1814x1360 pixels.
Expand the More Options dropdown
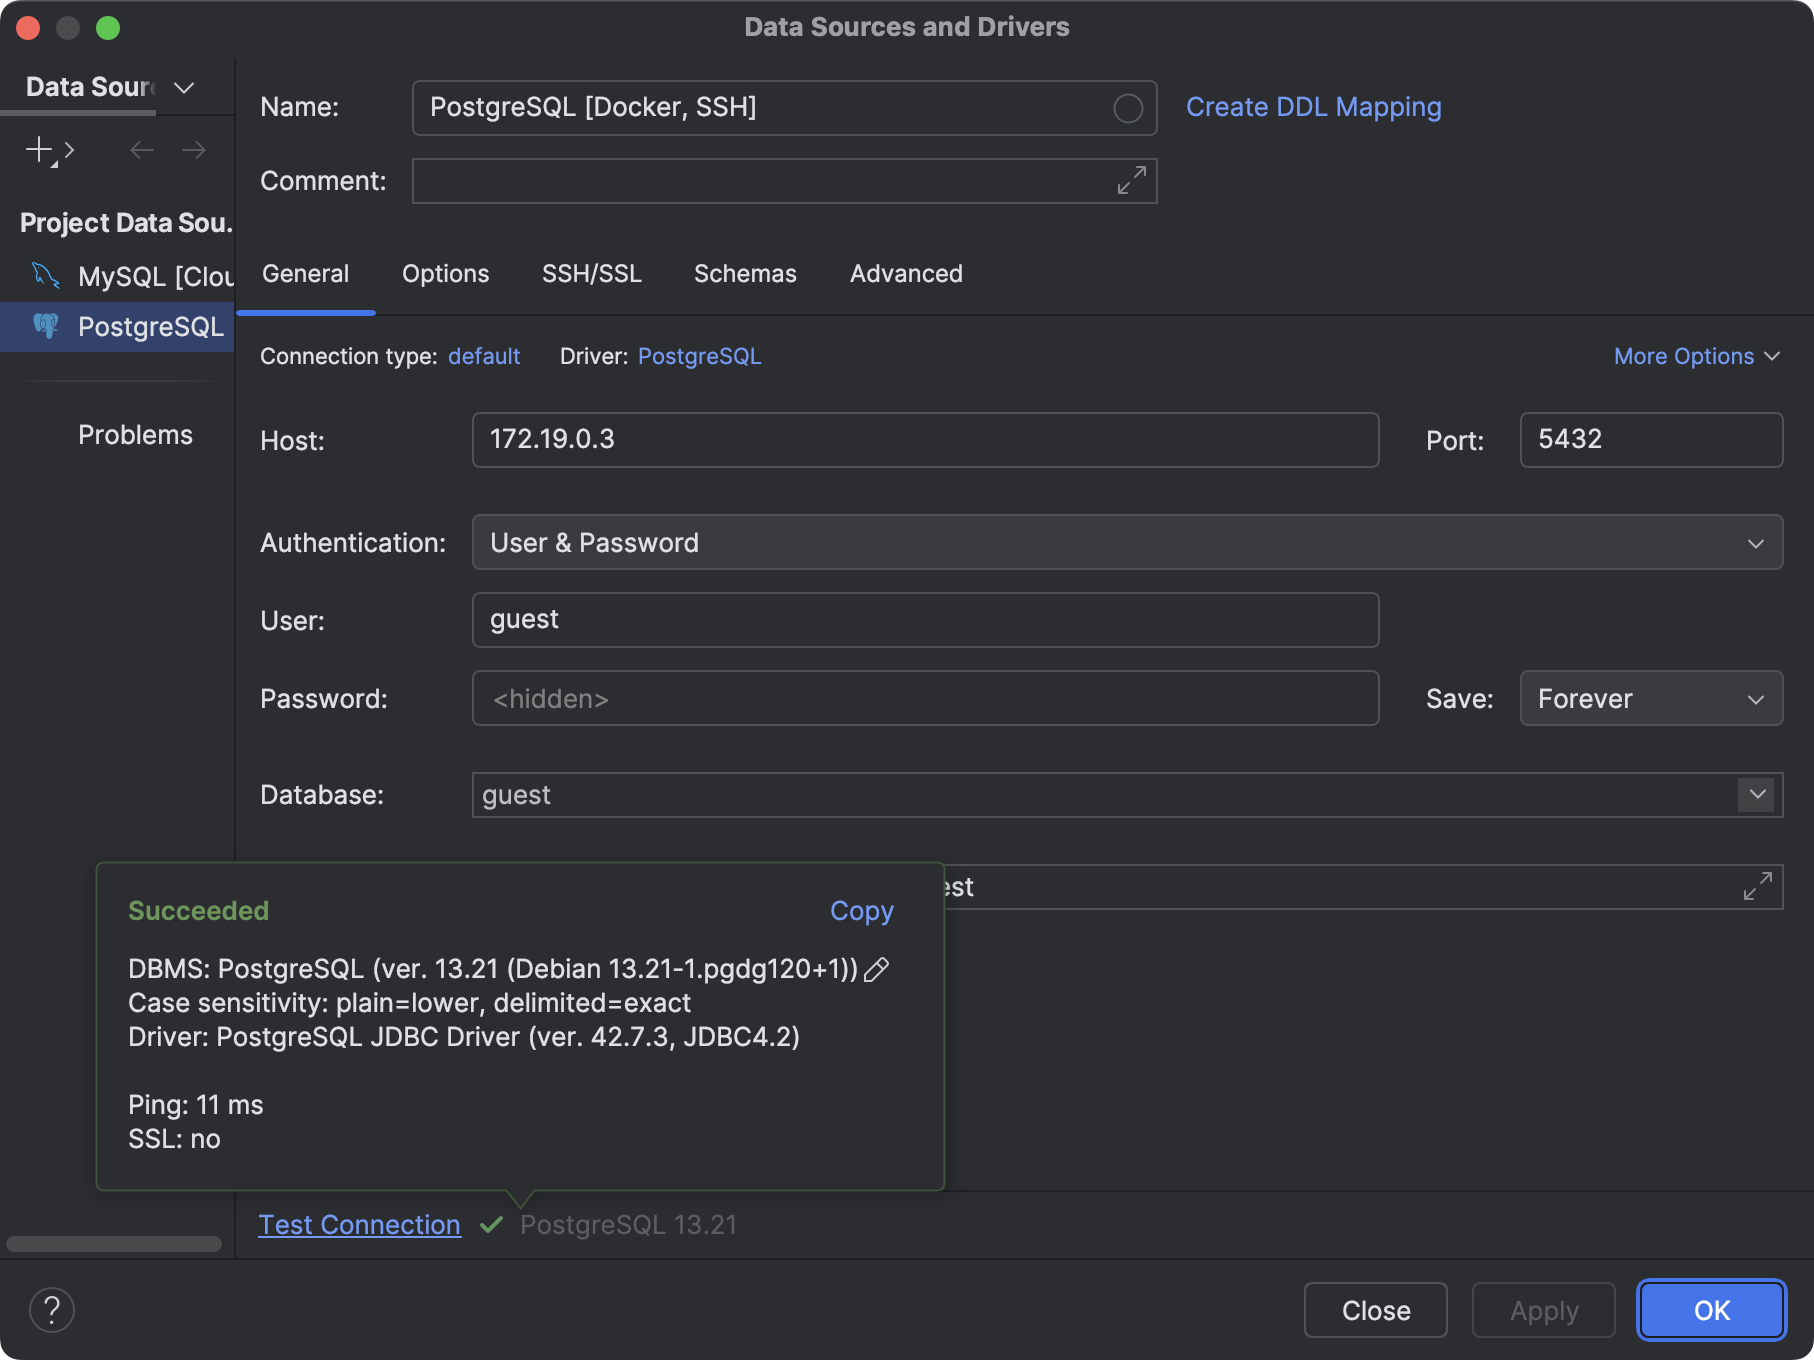click(x=1696, y=356)
